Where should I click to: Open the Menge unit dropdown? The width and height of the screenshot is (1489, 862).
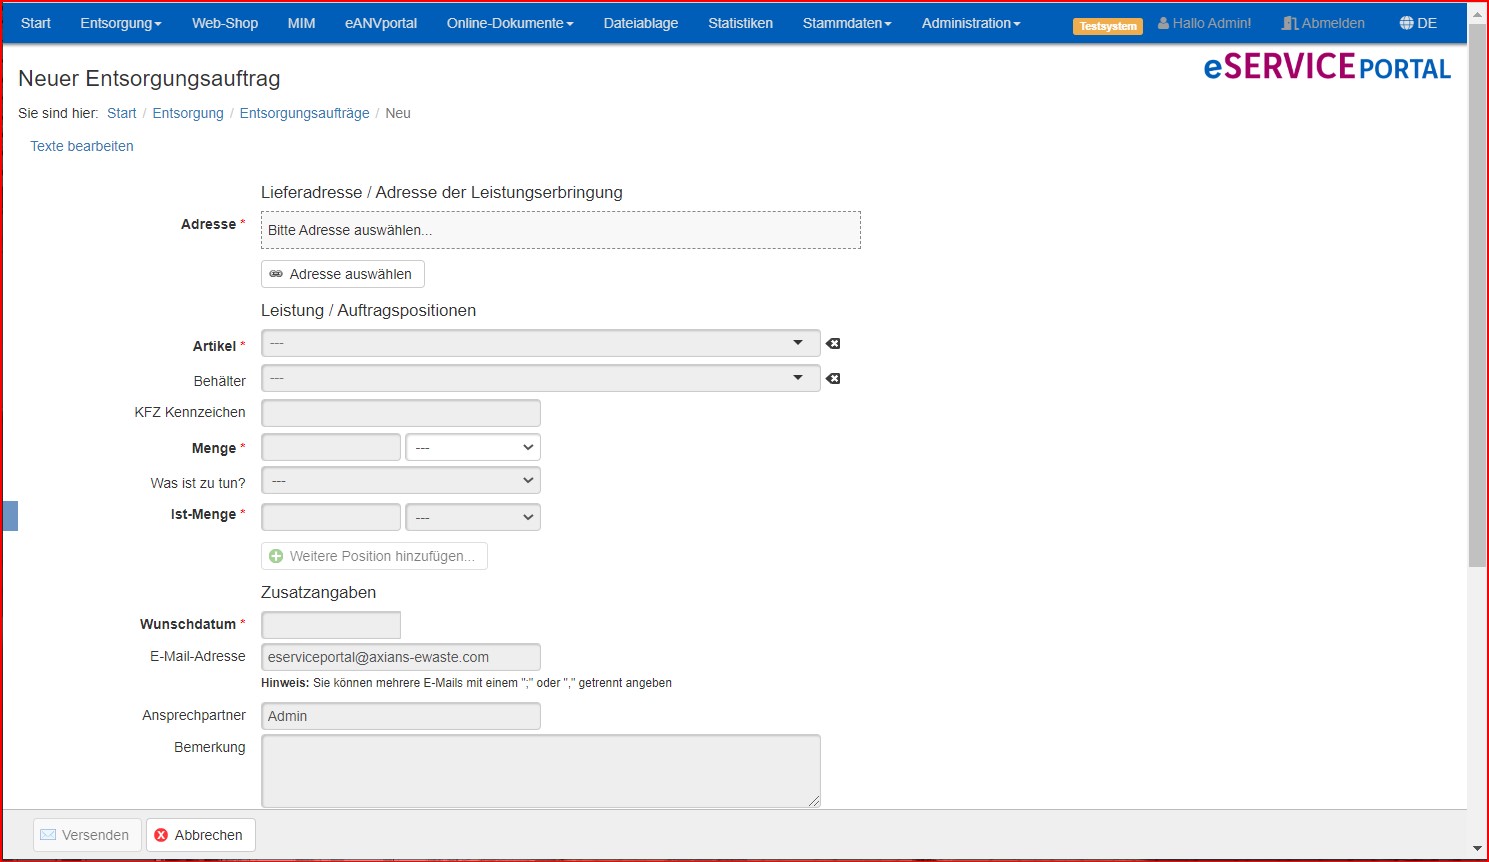473,447
